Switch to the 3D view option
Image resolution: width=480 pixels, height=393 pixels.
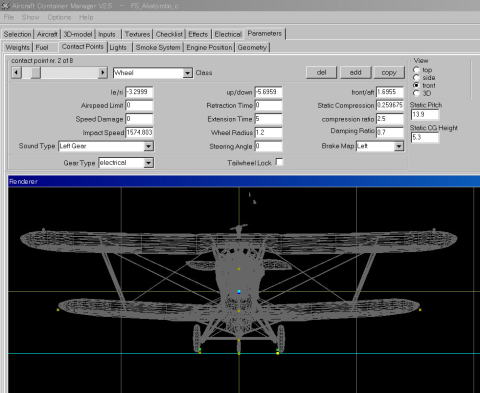[416, 93]
